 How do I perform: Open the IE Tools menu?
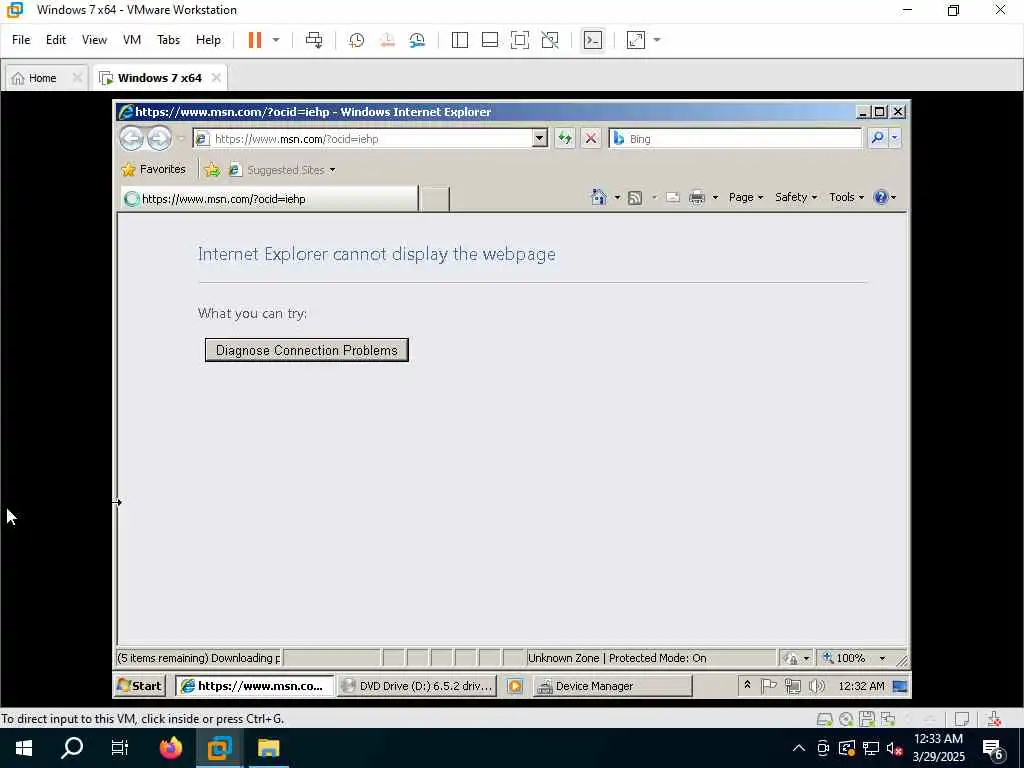[x=846, y=197]
